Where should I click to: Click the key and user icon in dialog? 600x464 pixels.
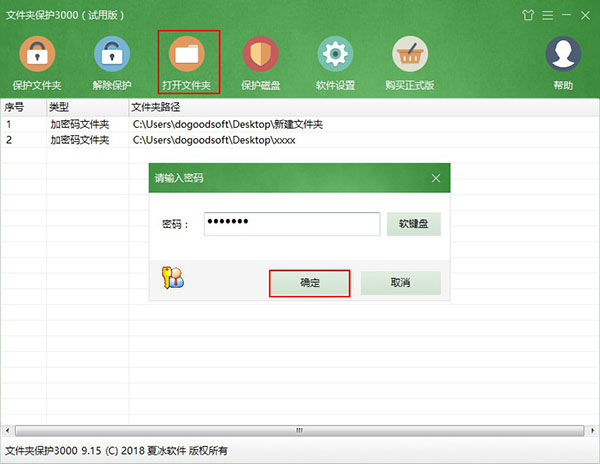tap(173, 278)
